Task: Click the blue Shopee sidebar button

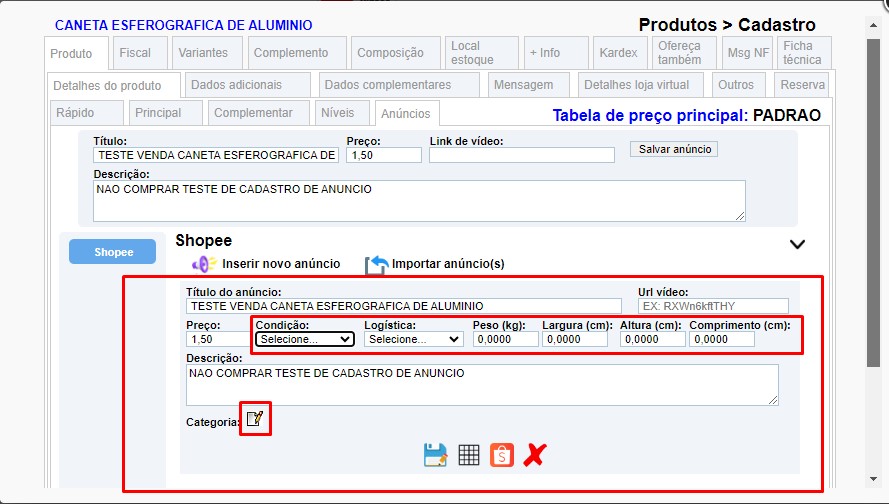Action: [x=113, y=252]
